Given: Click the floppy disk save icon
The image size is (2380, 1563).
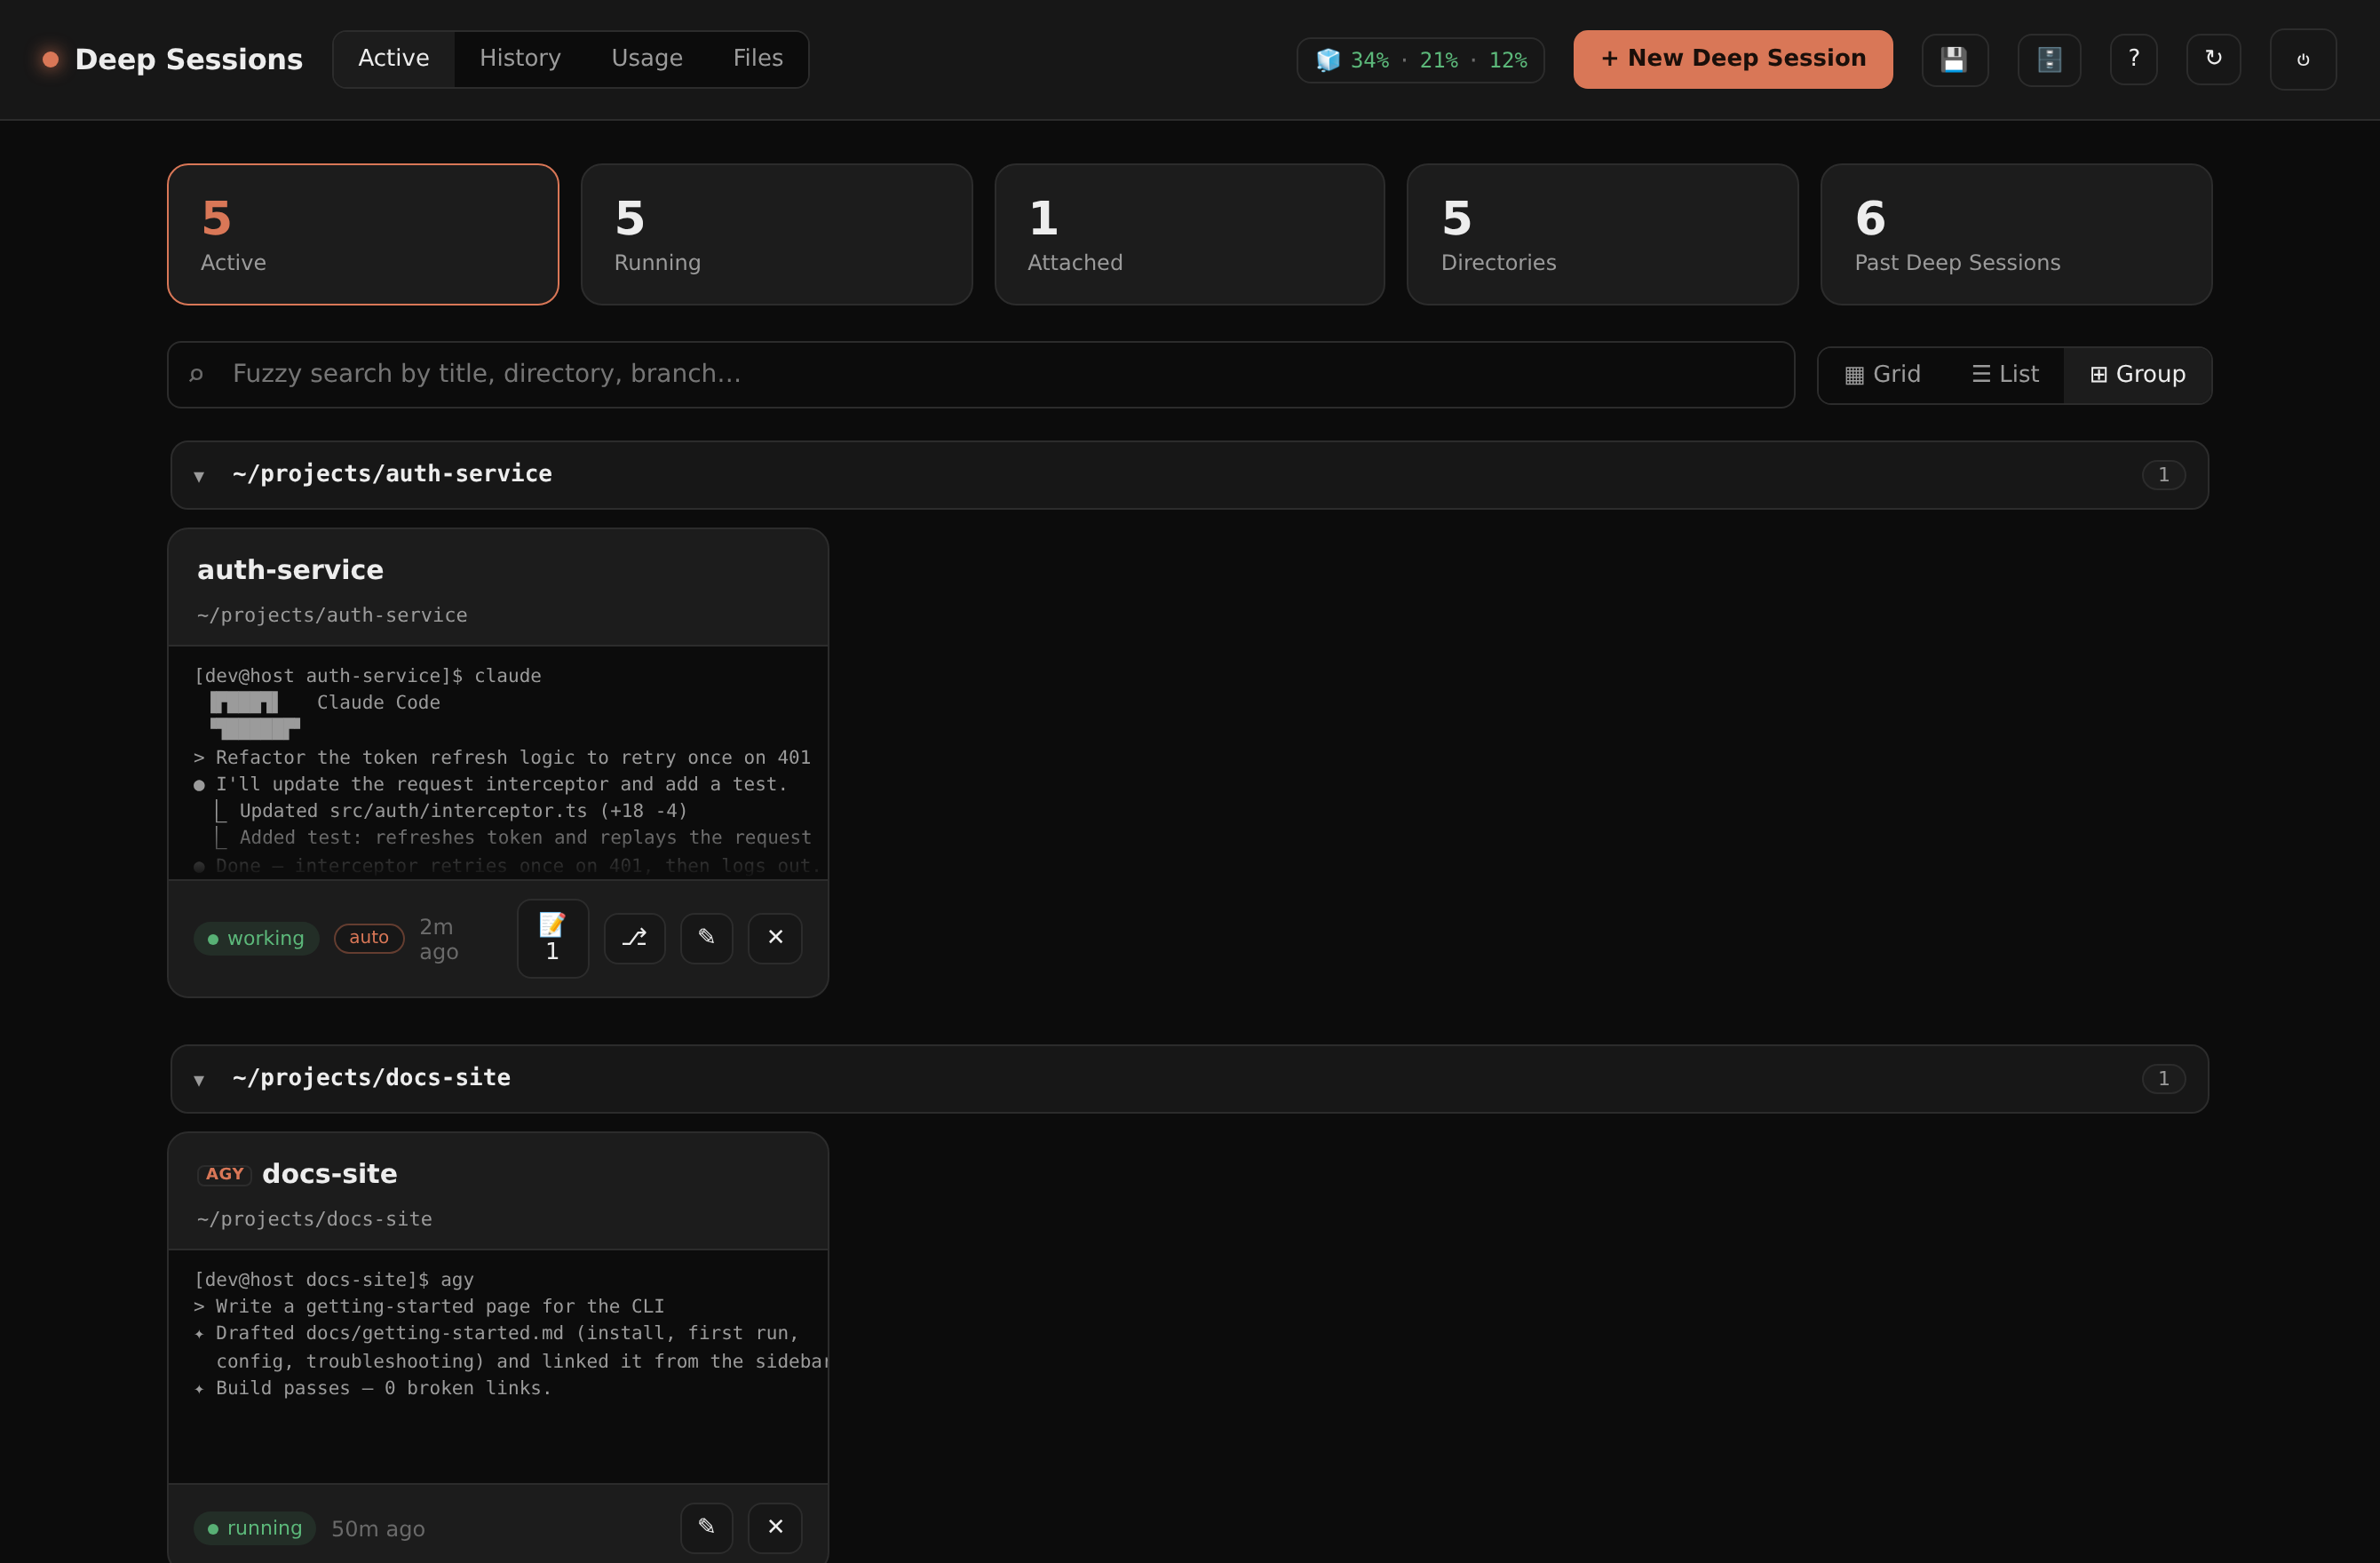Looking at the screenshot, I should (1954, 59).
